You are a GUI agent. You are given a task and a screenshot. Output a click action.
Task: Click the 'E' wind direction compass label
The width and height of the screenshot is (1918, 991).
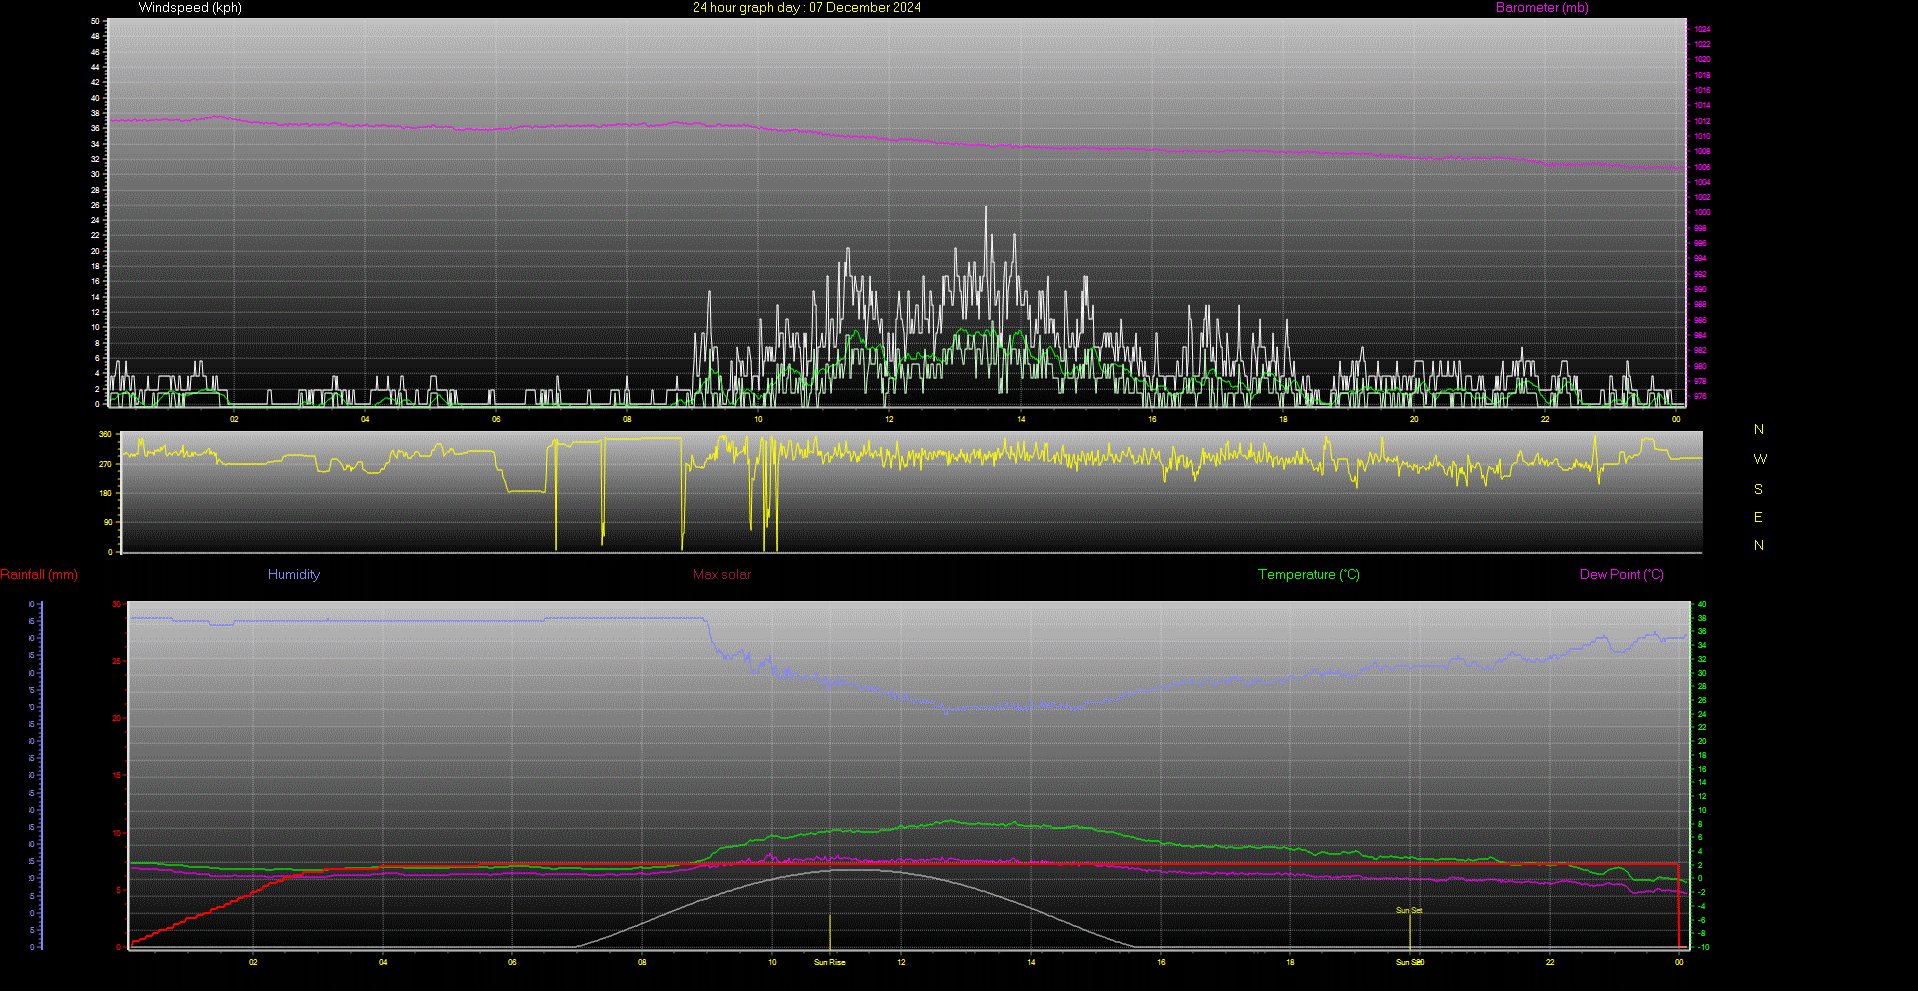1758,518
